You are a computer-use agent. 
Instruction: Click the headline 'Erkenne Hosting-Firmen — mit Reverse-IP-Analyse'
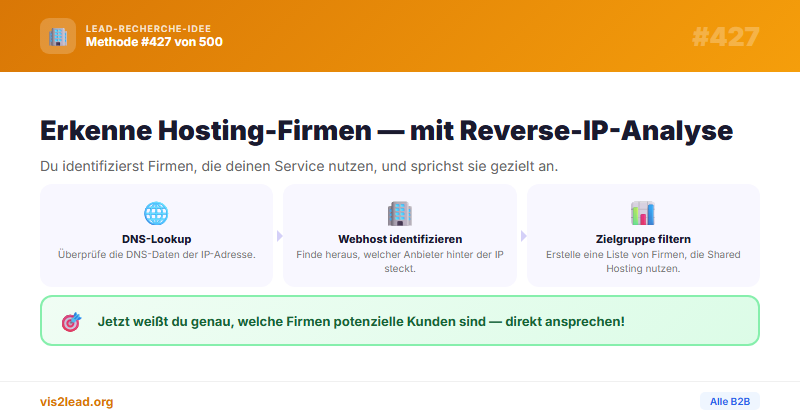click(x=387, y=130)
